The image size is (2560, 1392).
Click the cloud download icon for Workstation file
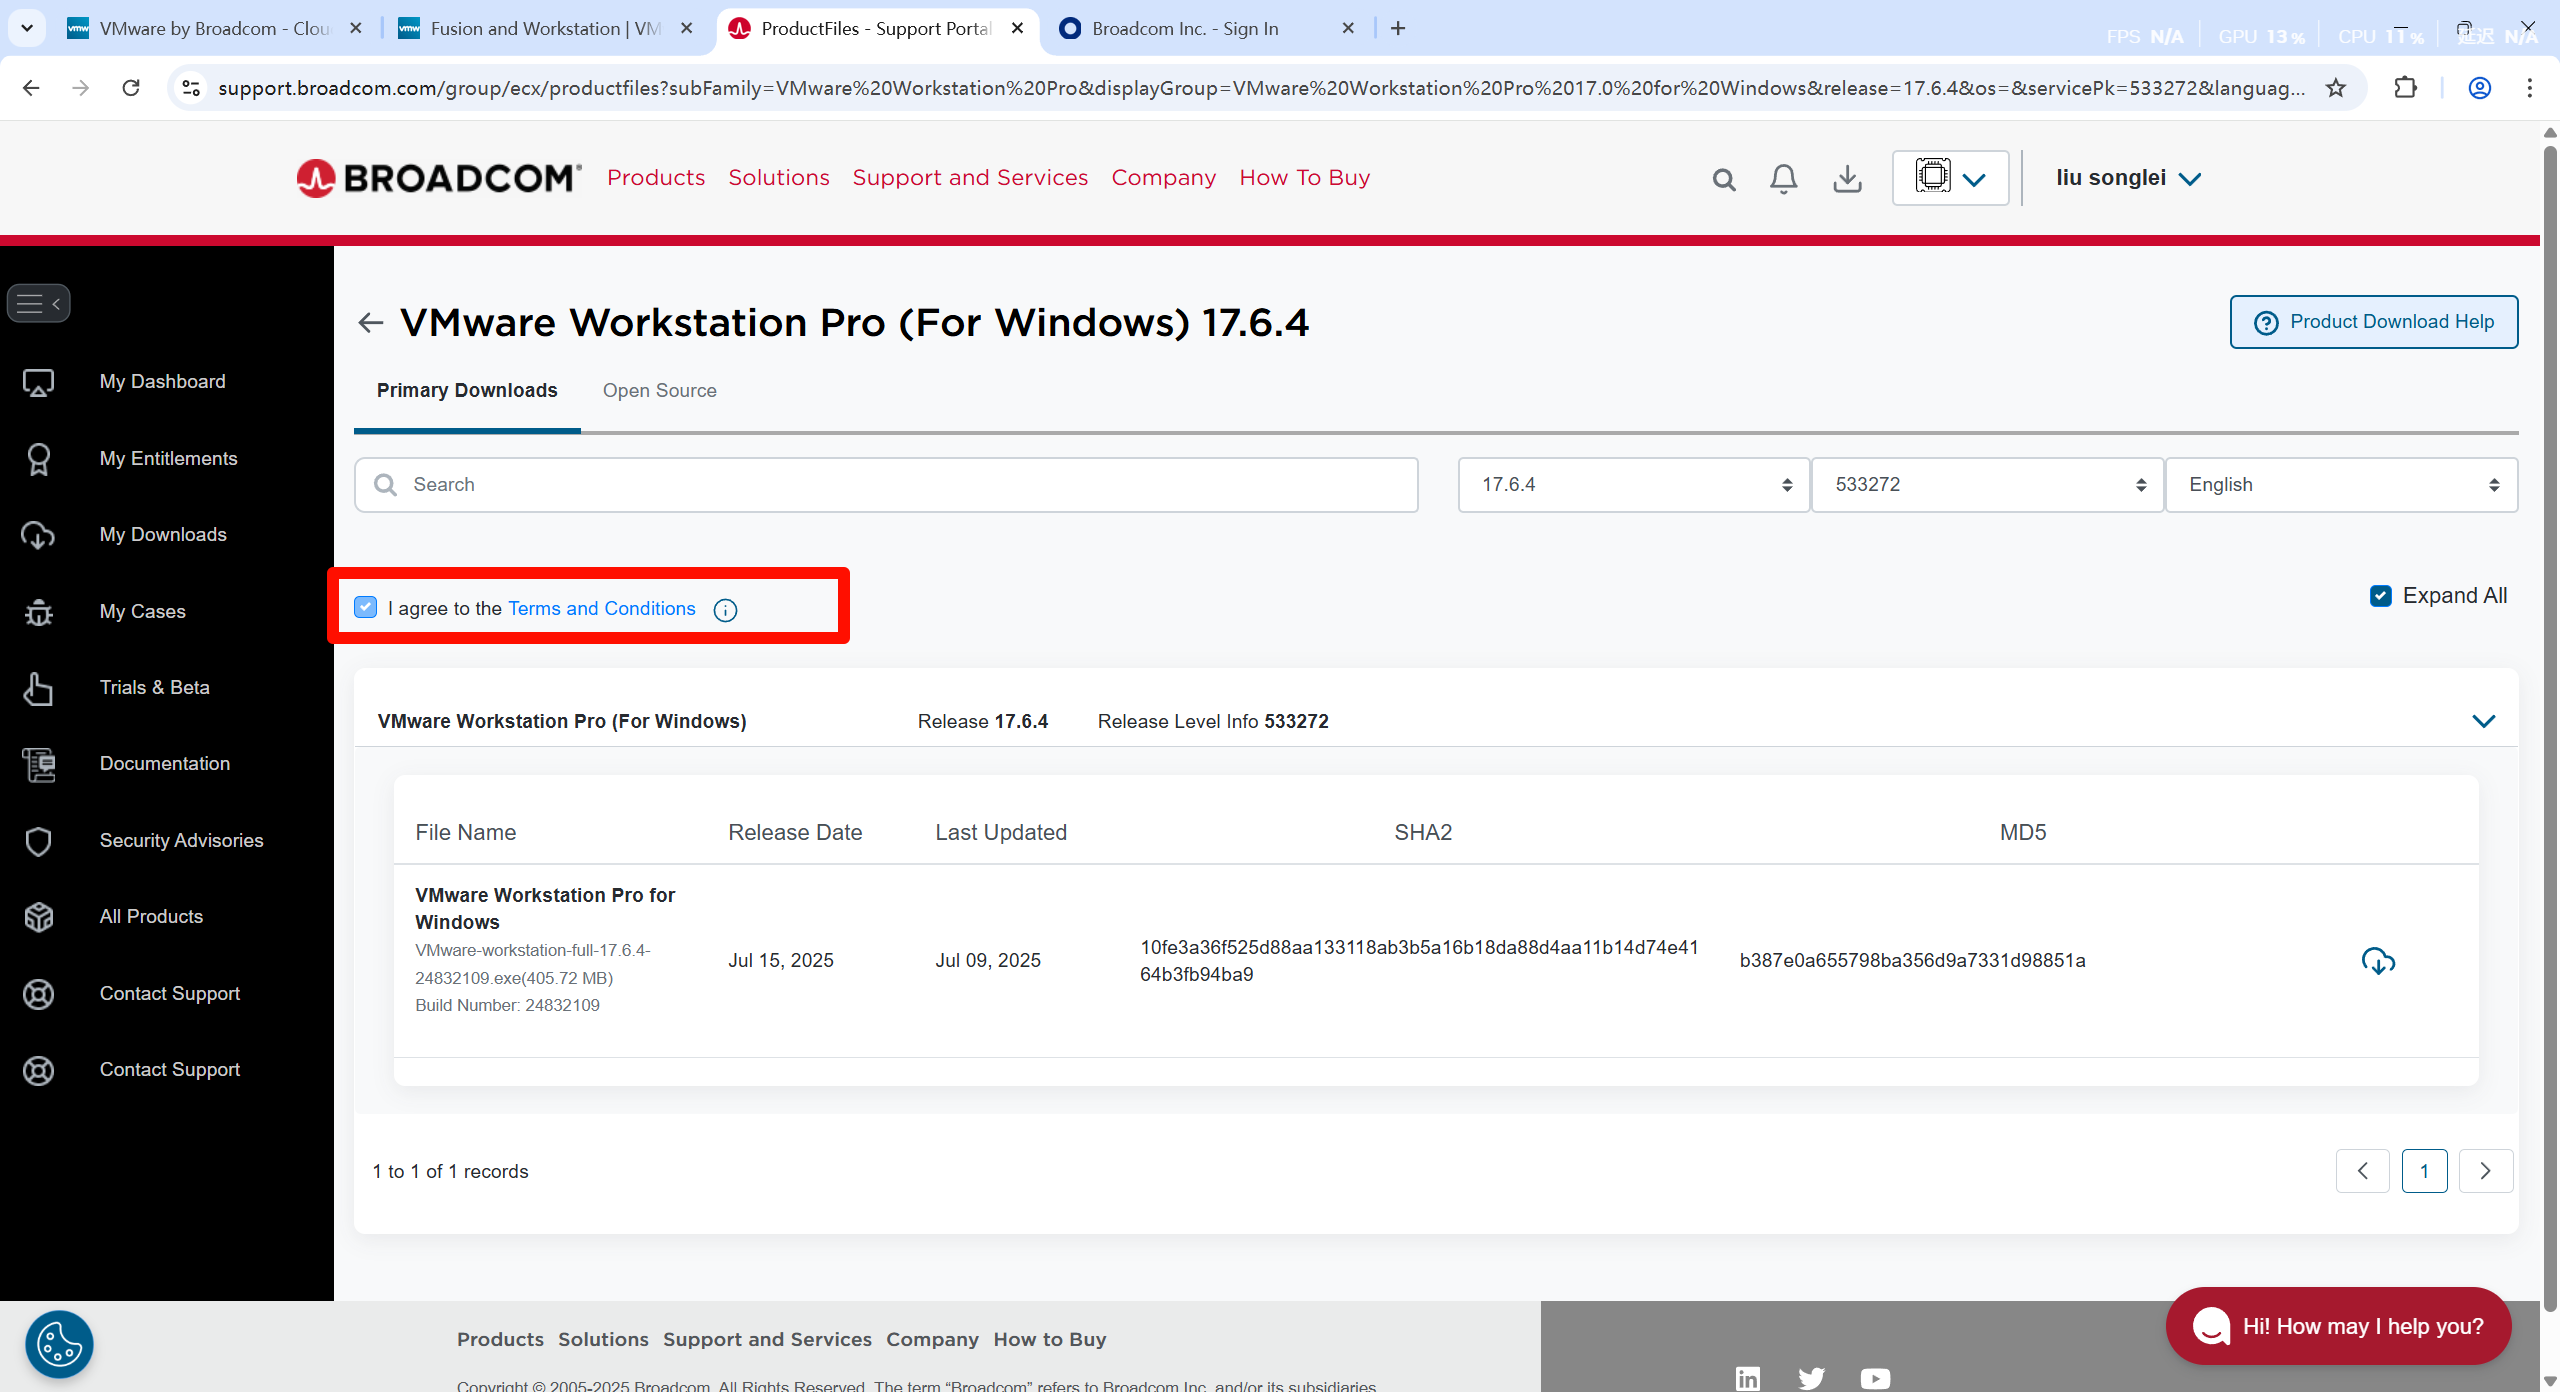(2378, 961)
